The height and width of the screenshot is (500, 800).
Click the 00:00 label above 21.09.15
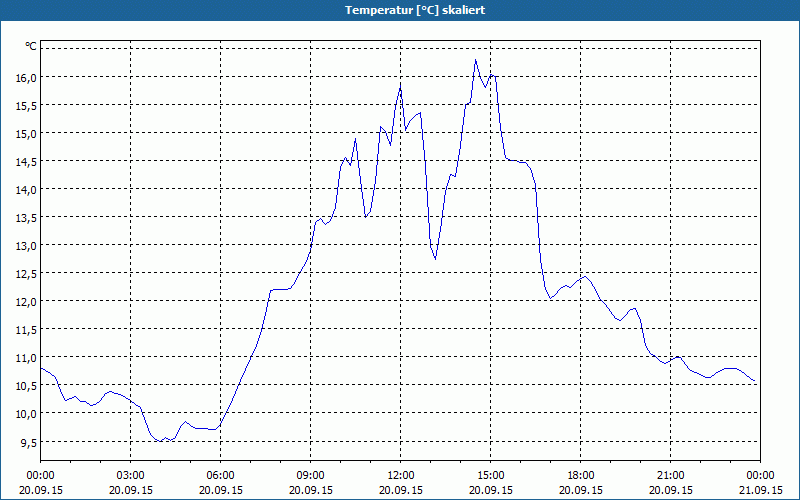(x=760, y=476)
